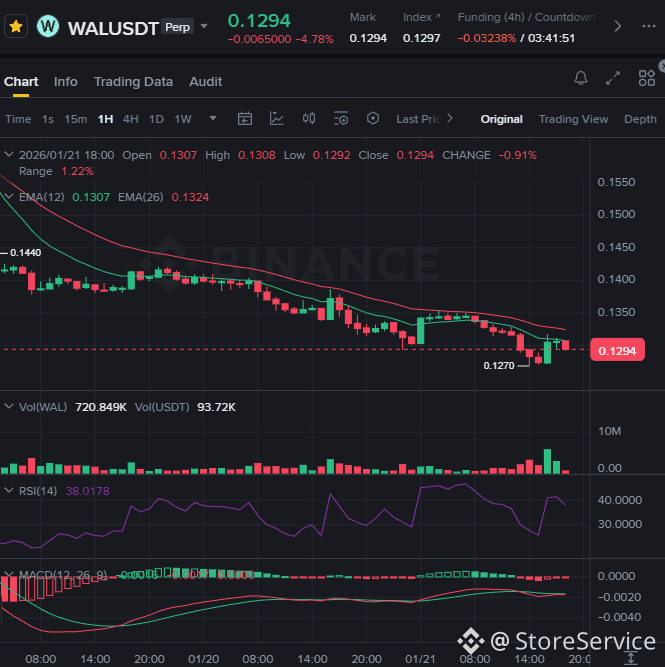
Task: Select the 1D interval
Action: pyautogui.click(x=156, y=119)
